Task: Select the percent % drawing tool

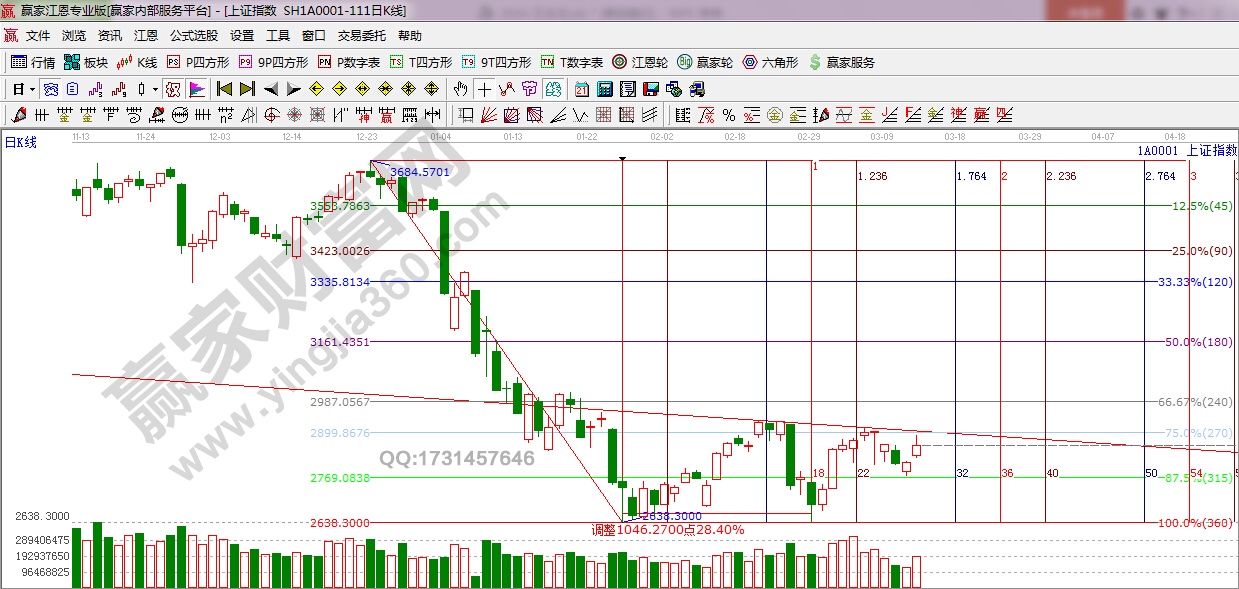Action: click(729, 114)
